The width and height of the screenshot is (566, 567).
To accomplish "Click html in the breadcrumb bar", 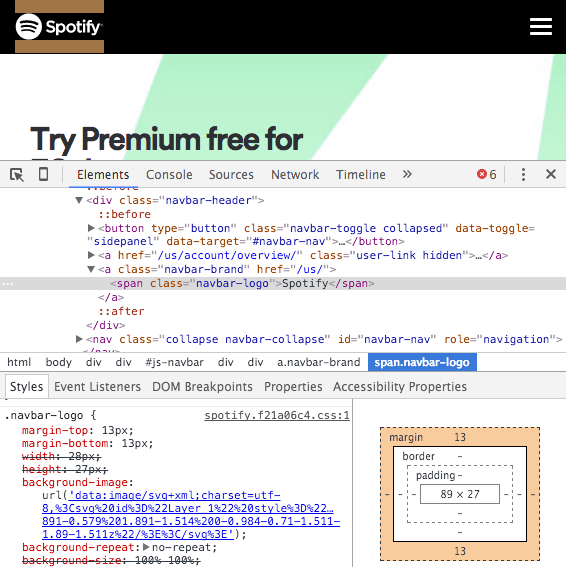I will (x=19, y=362).
